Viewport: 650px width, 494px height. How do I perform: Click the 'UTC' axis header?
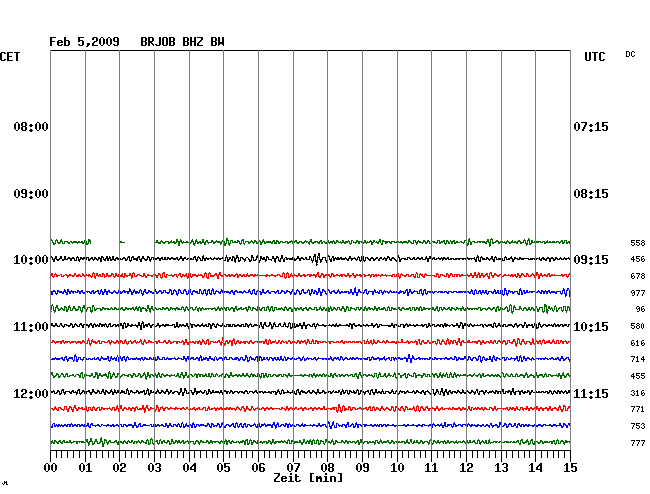tap(594, 57)
